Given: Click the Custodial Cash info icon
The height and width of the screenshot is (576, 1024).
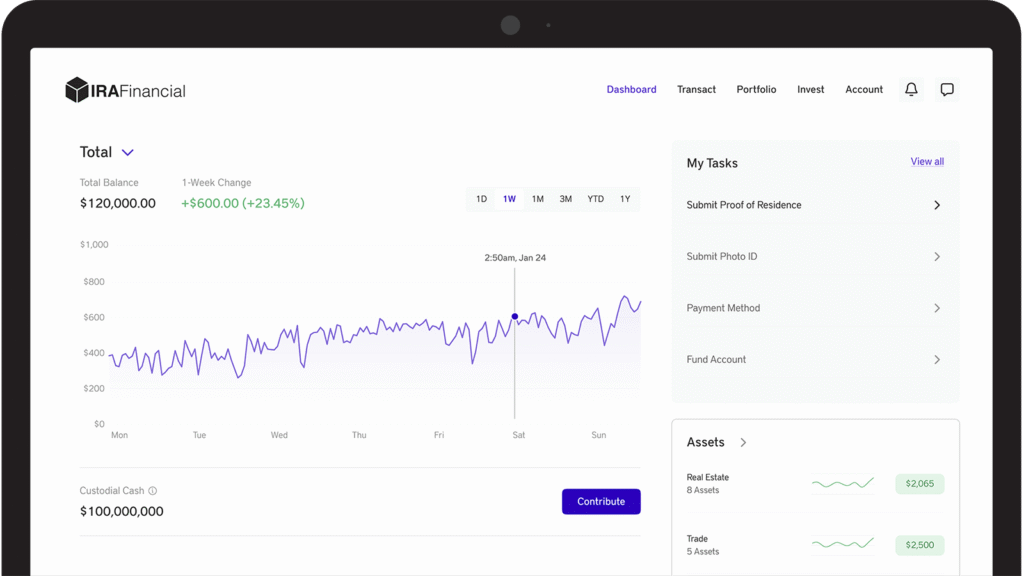Looking at the screenshot, I should (153, 491).
